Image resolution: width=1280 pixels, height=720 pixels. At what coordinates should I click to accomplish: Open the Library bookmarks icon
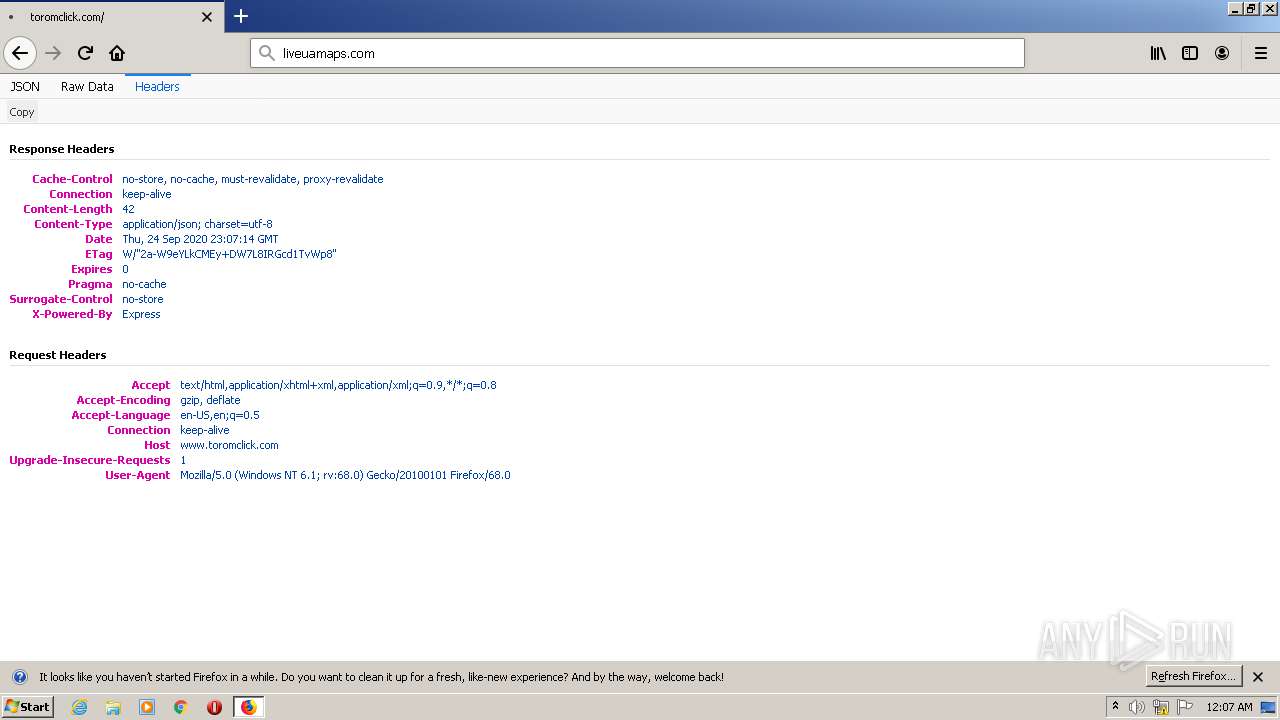(1158, 53)
